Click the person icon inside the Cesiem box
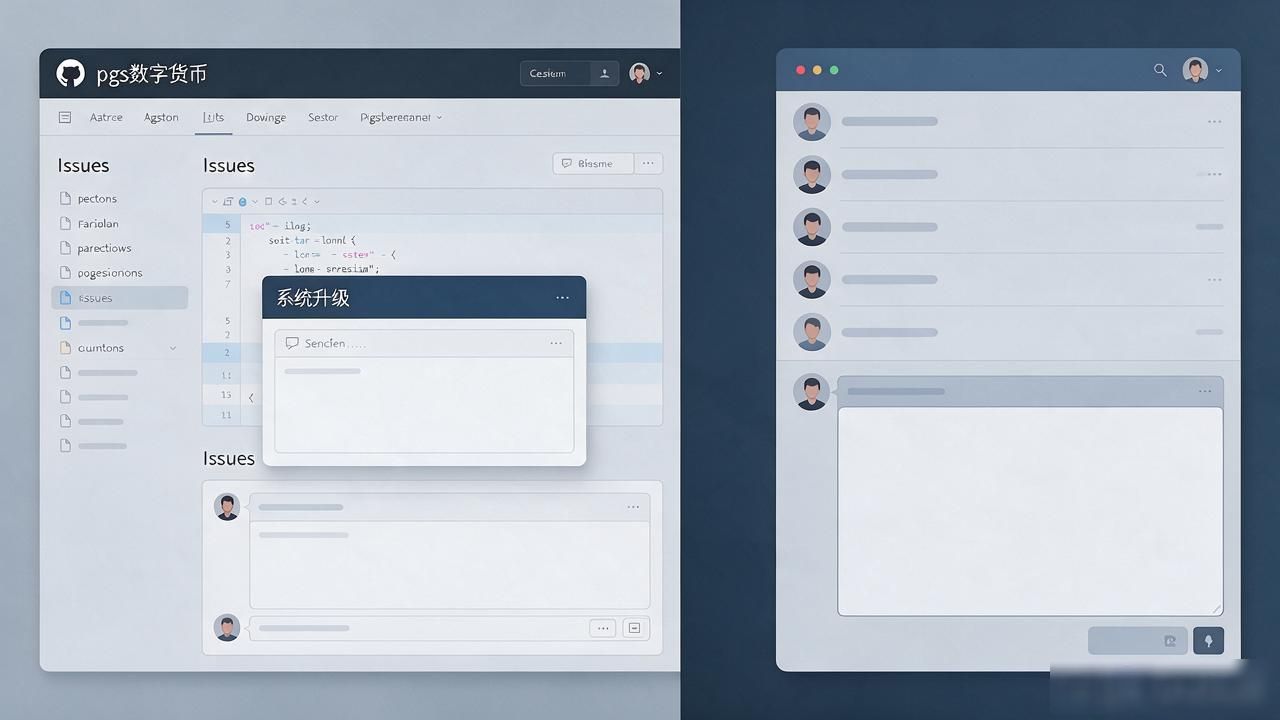 tap(604, 73)
